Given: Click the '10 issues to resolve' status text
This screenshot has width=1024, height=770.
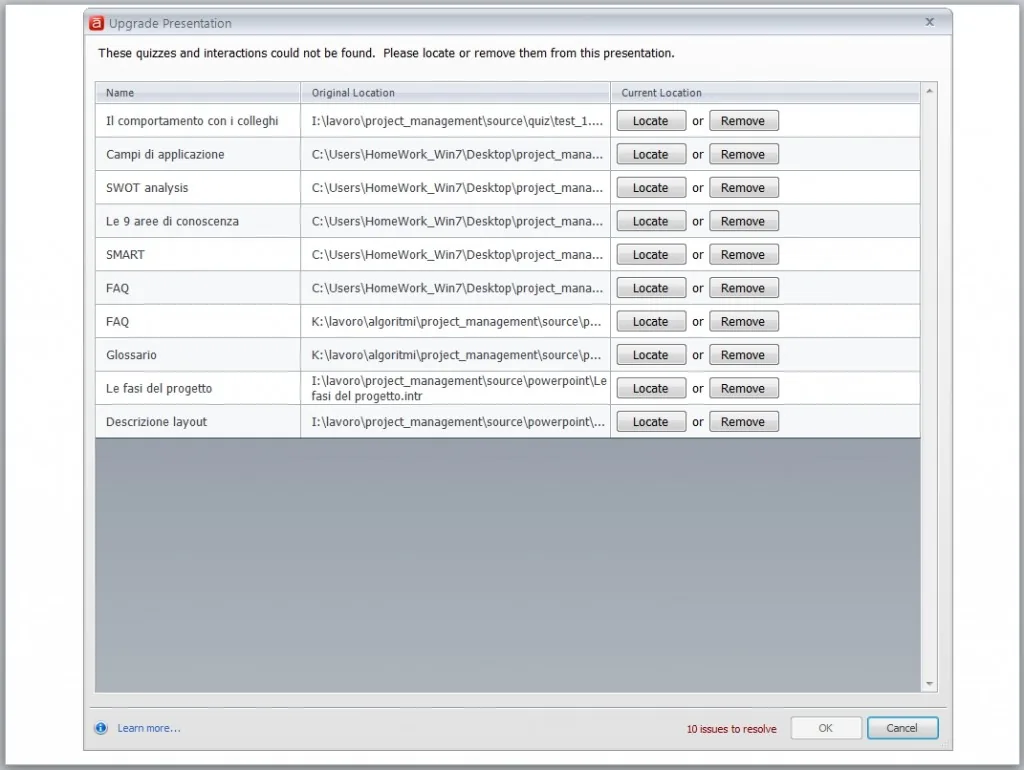Looking at the screenshot, I should (731, 729).
